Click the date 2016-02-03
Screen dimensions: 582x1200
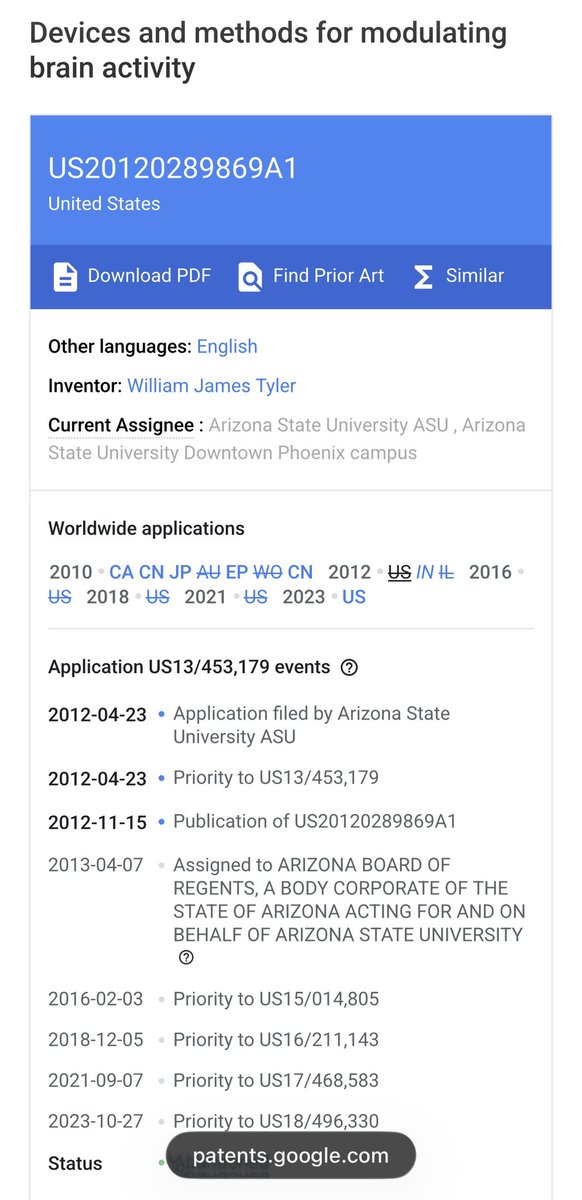tap(96, 999)
